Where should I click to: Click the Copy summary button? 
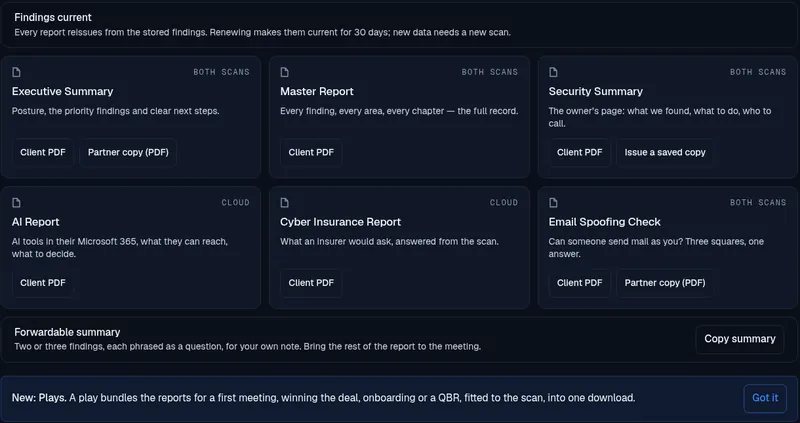(740, 339)
